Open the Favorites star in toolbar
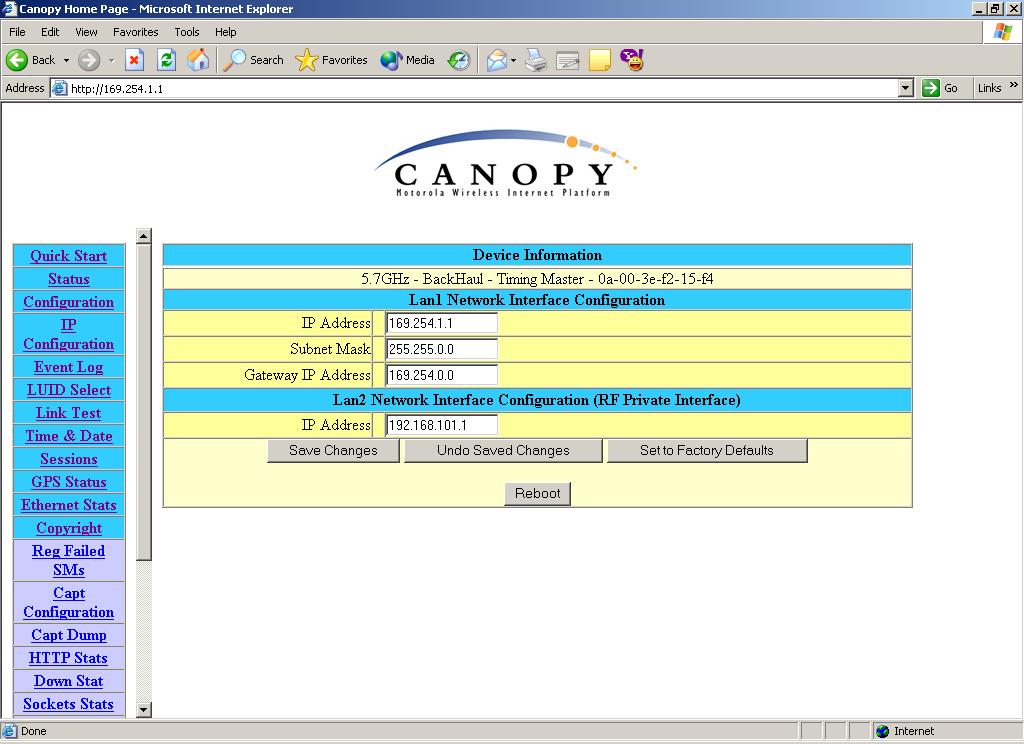This screenshot has width=1024, height=744. click(x=332, y=60)
